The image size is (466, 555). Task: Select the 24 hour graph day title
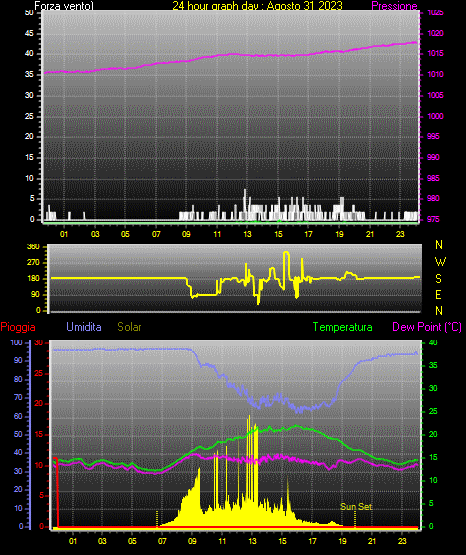click(257, 6)
